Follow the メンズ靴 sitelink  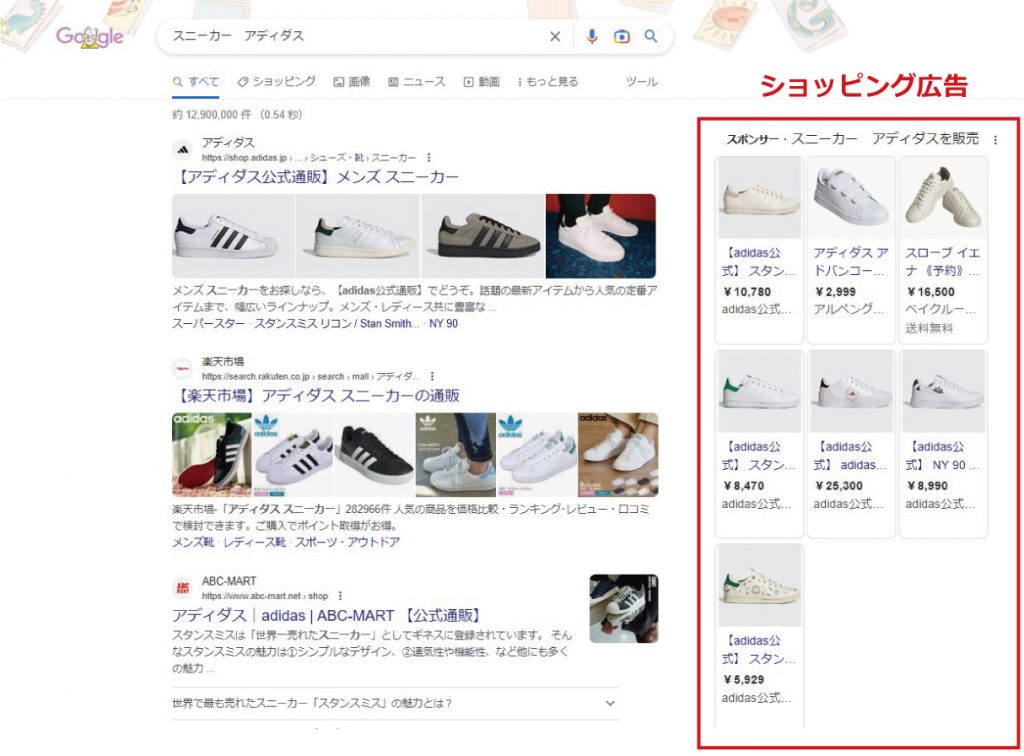point(193,543)
